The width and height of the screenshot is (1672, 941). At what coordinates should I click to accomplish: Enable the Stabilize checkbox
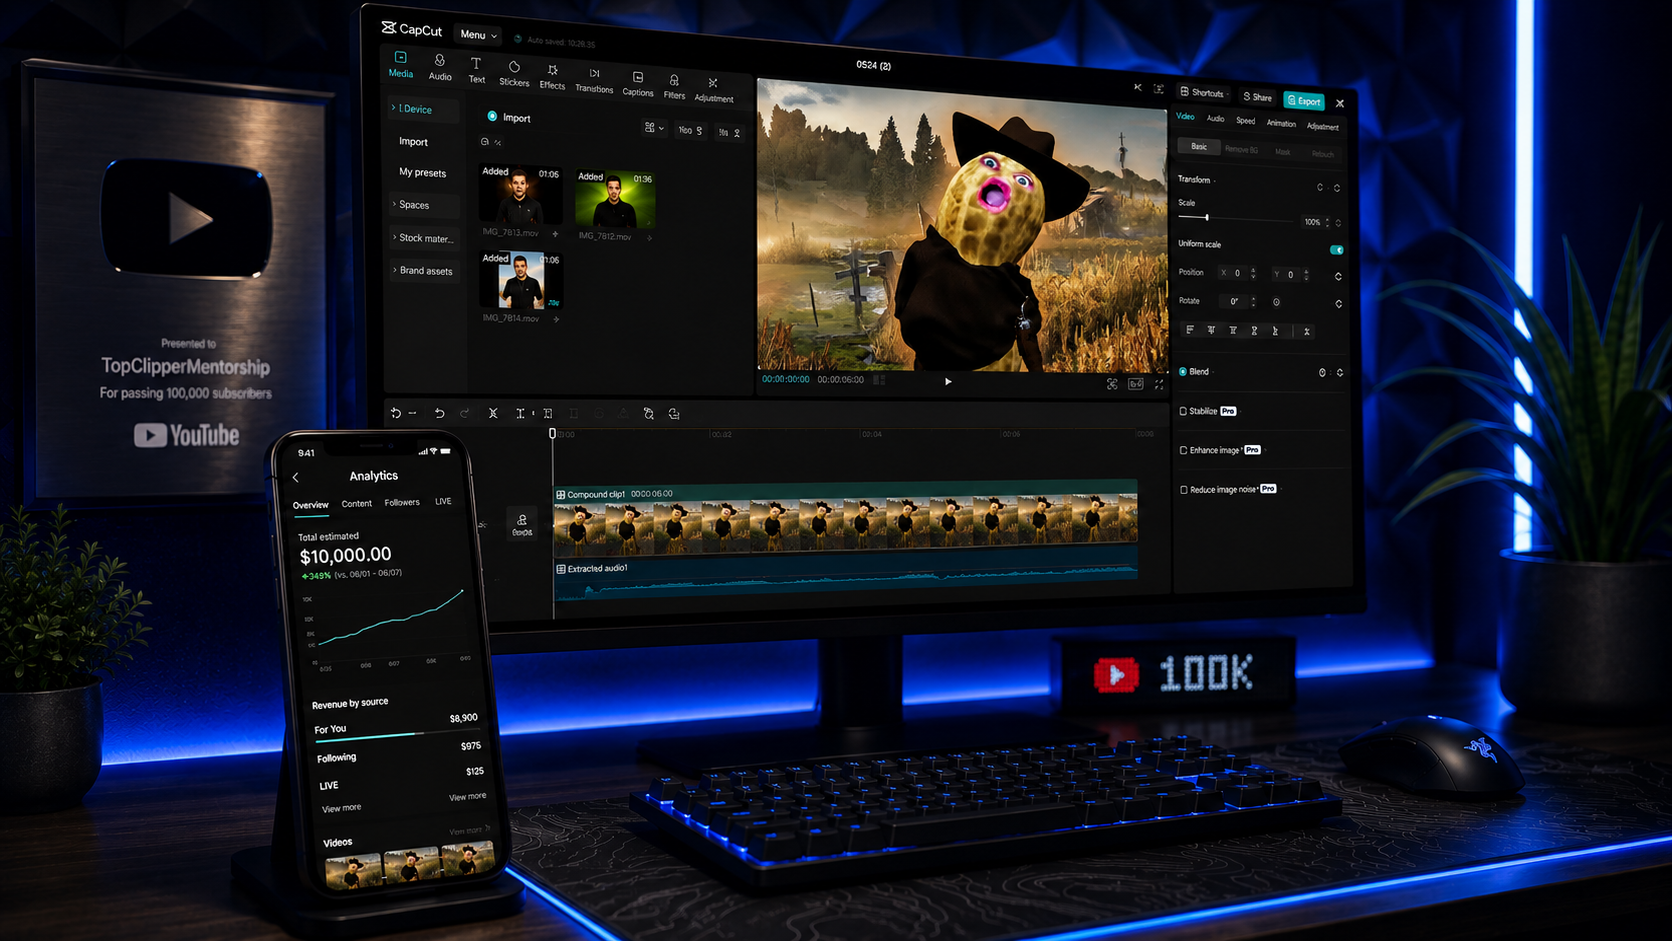[1184, 411]
